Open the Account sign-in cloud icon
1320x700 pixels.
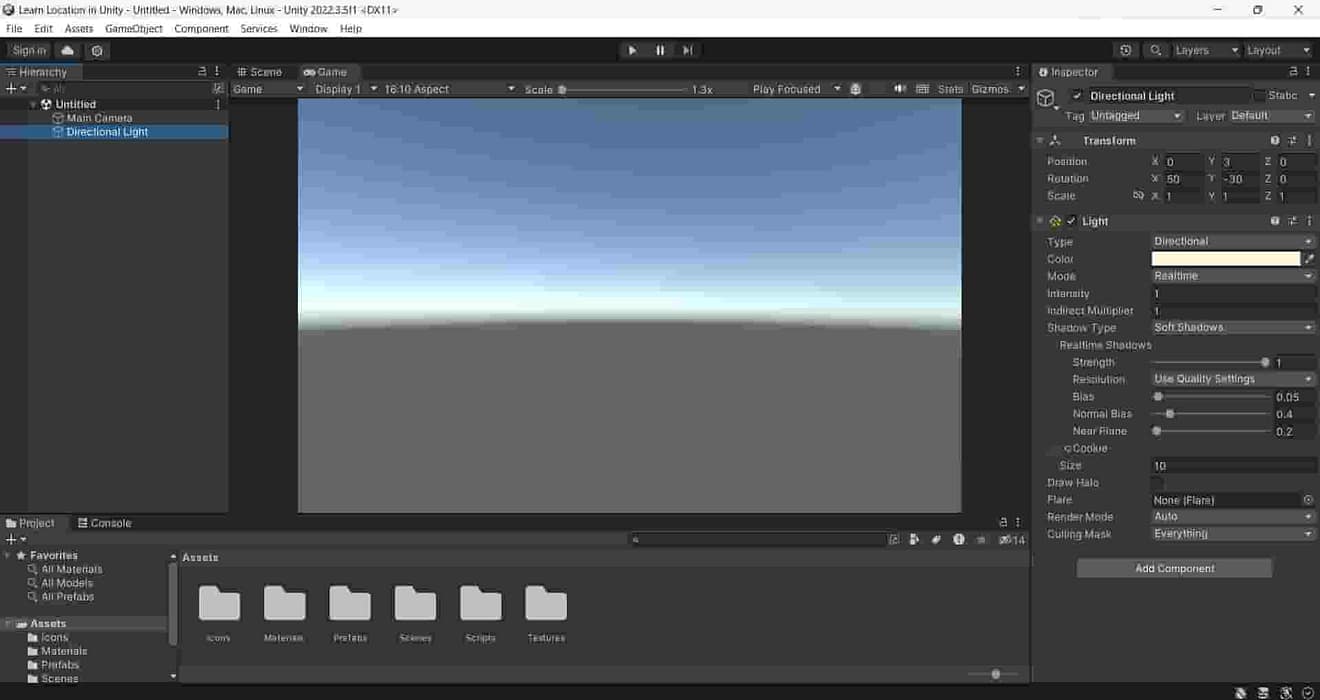66,50
